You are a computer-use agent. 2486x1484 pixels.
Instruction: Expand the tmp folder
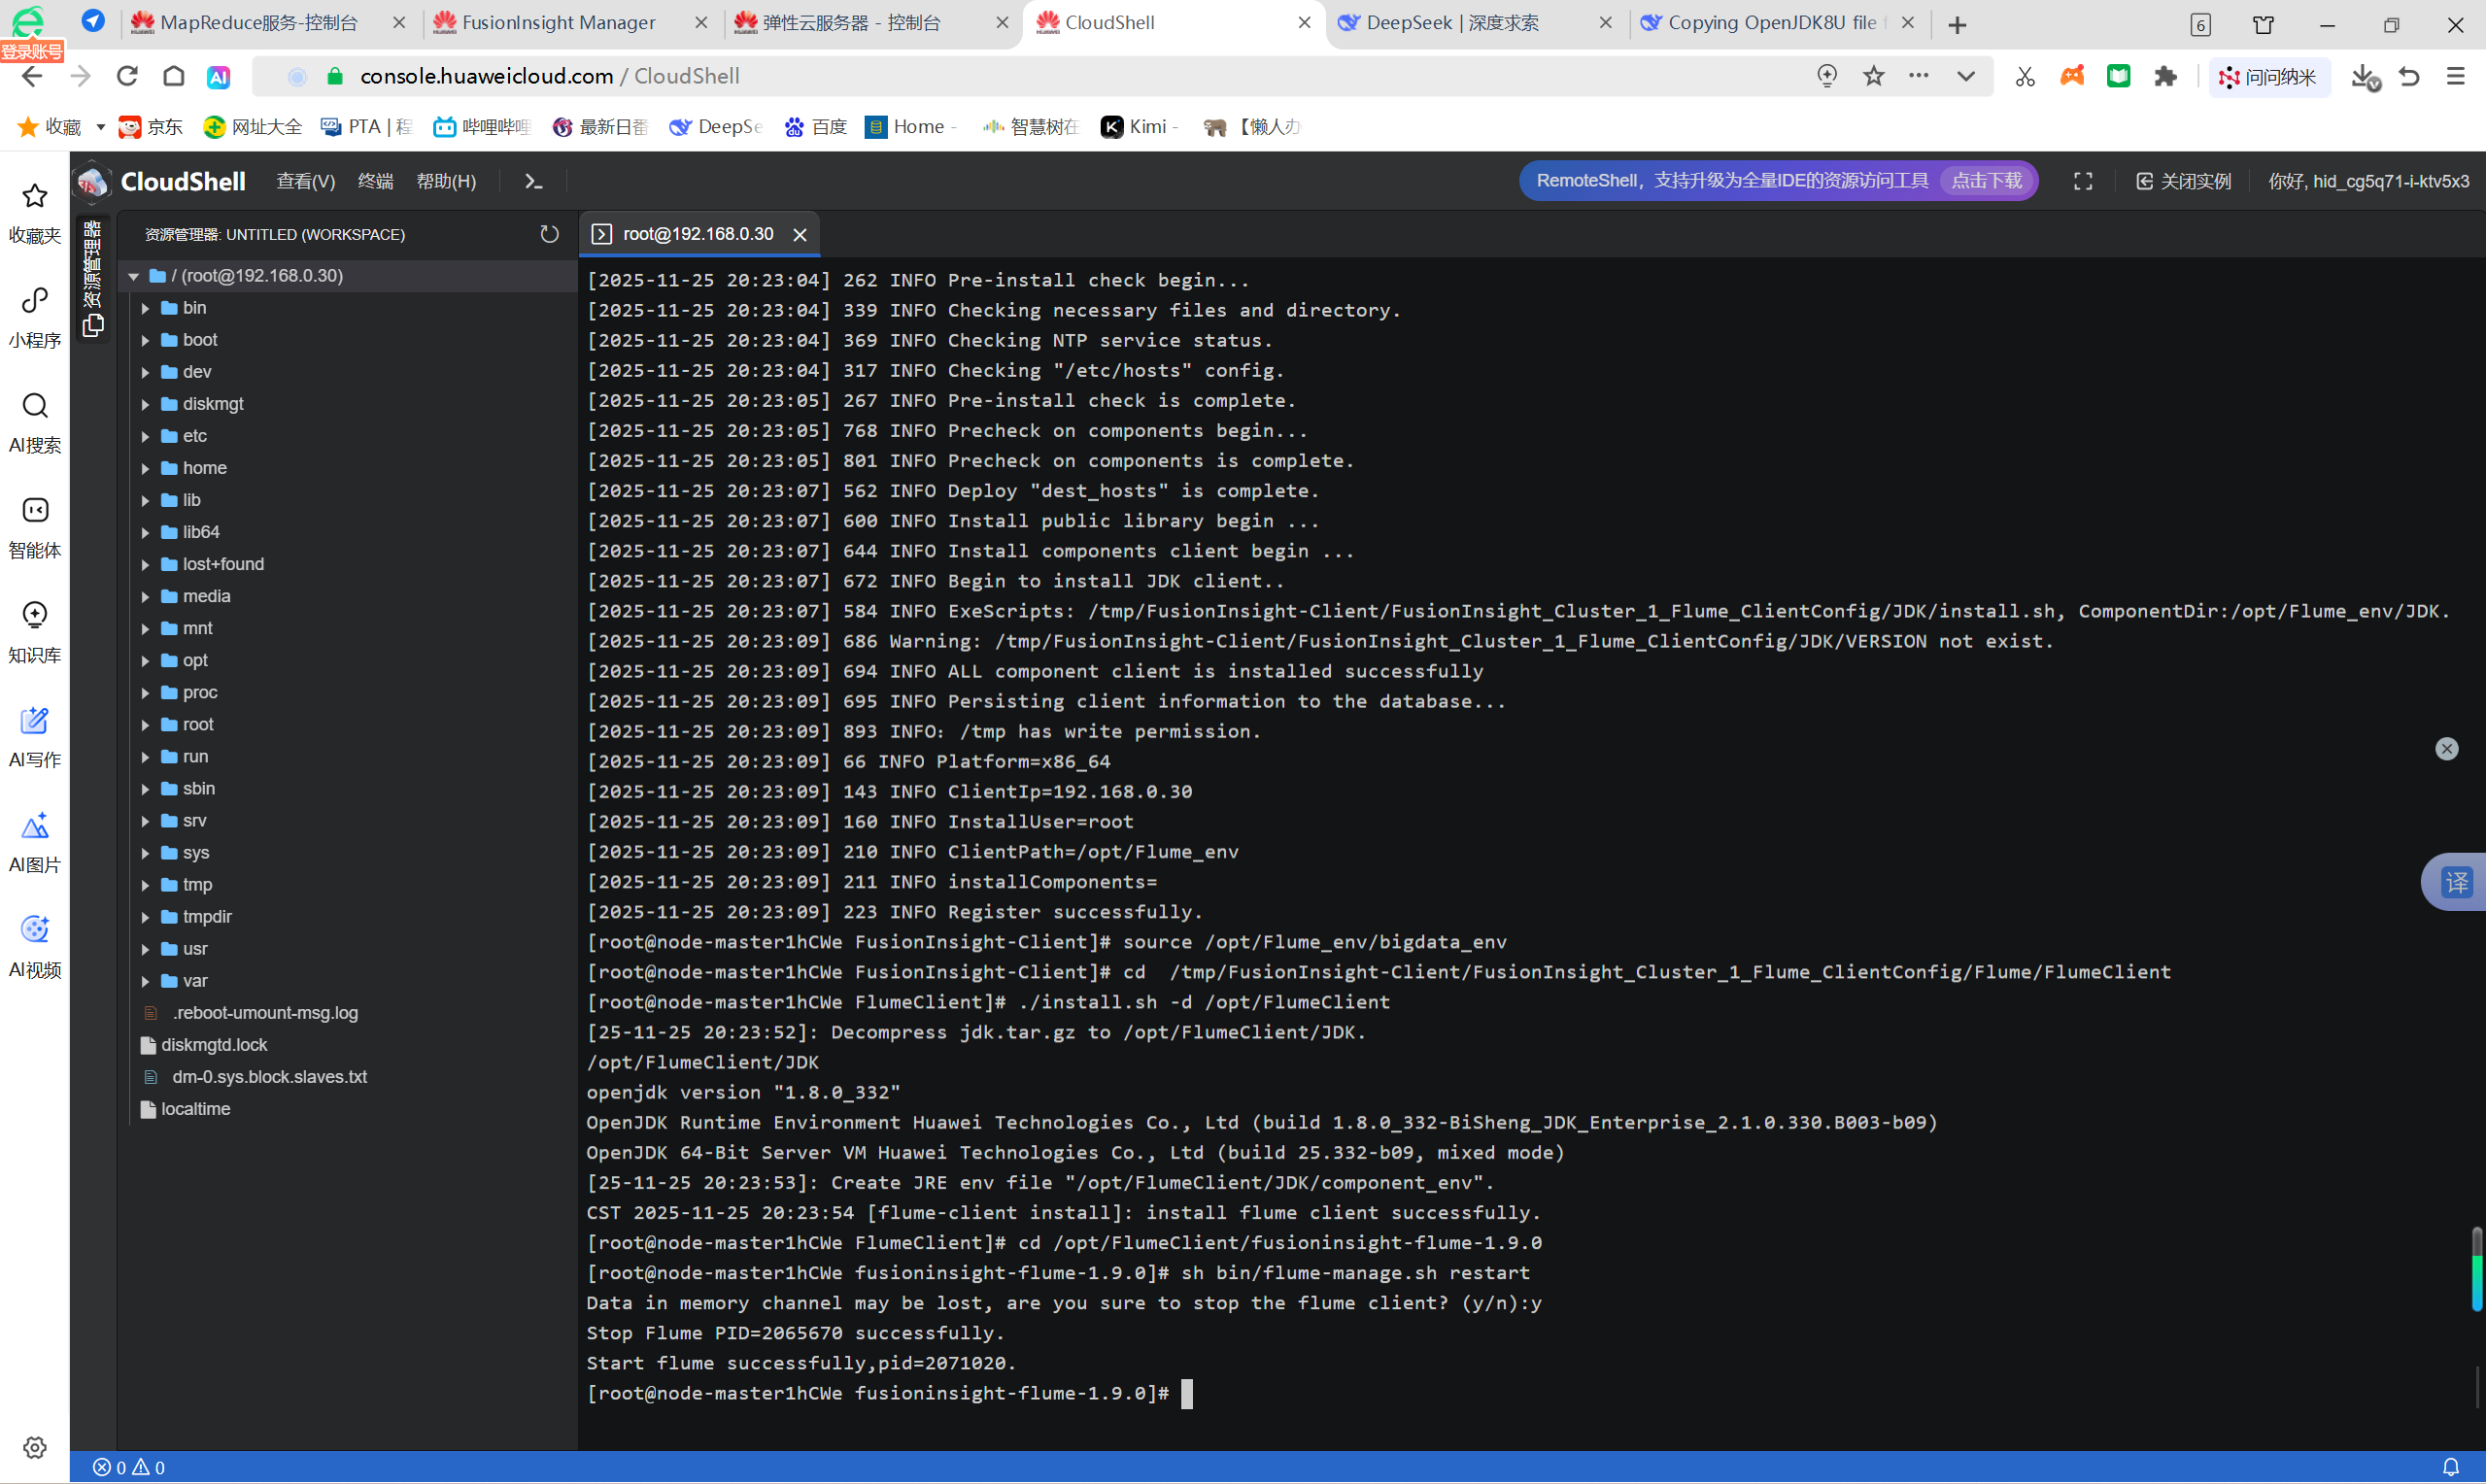pyautogui.click(x=197, y=884)
